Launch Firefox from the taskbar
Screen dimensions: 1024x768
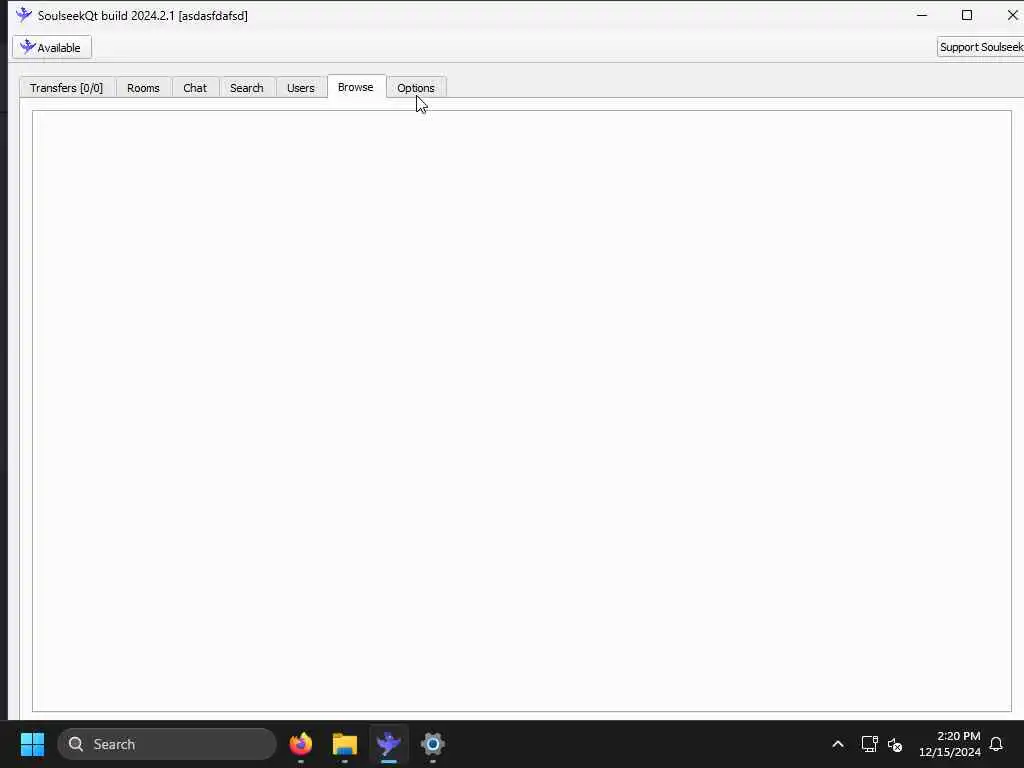[301, 744]
